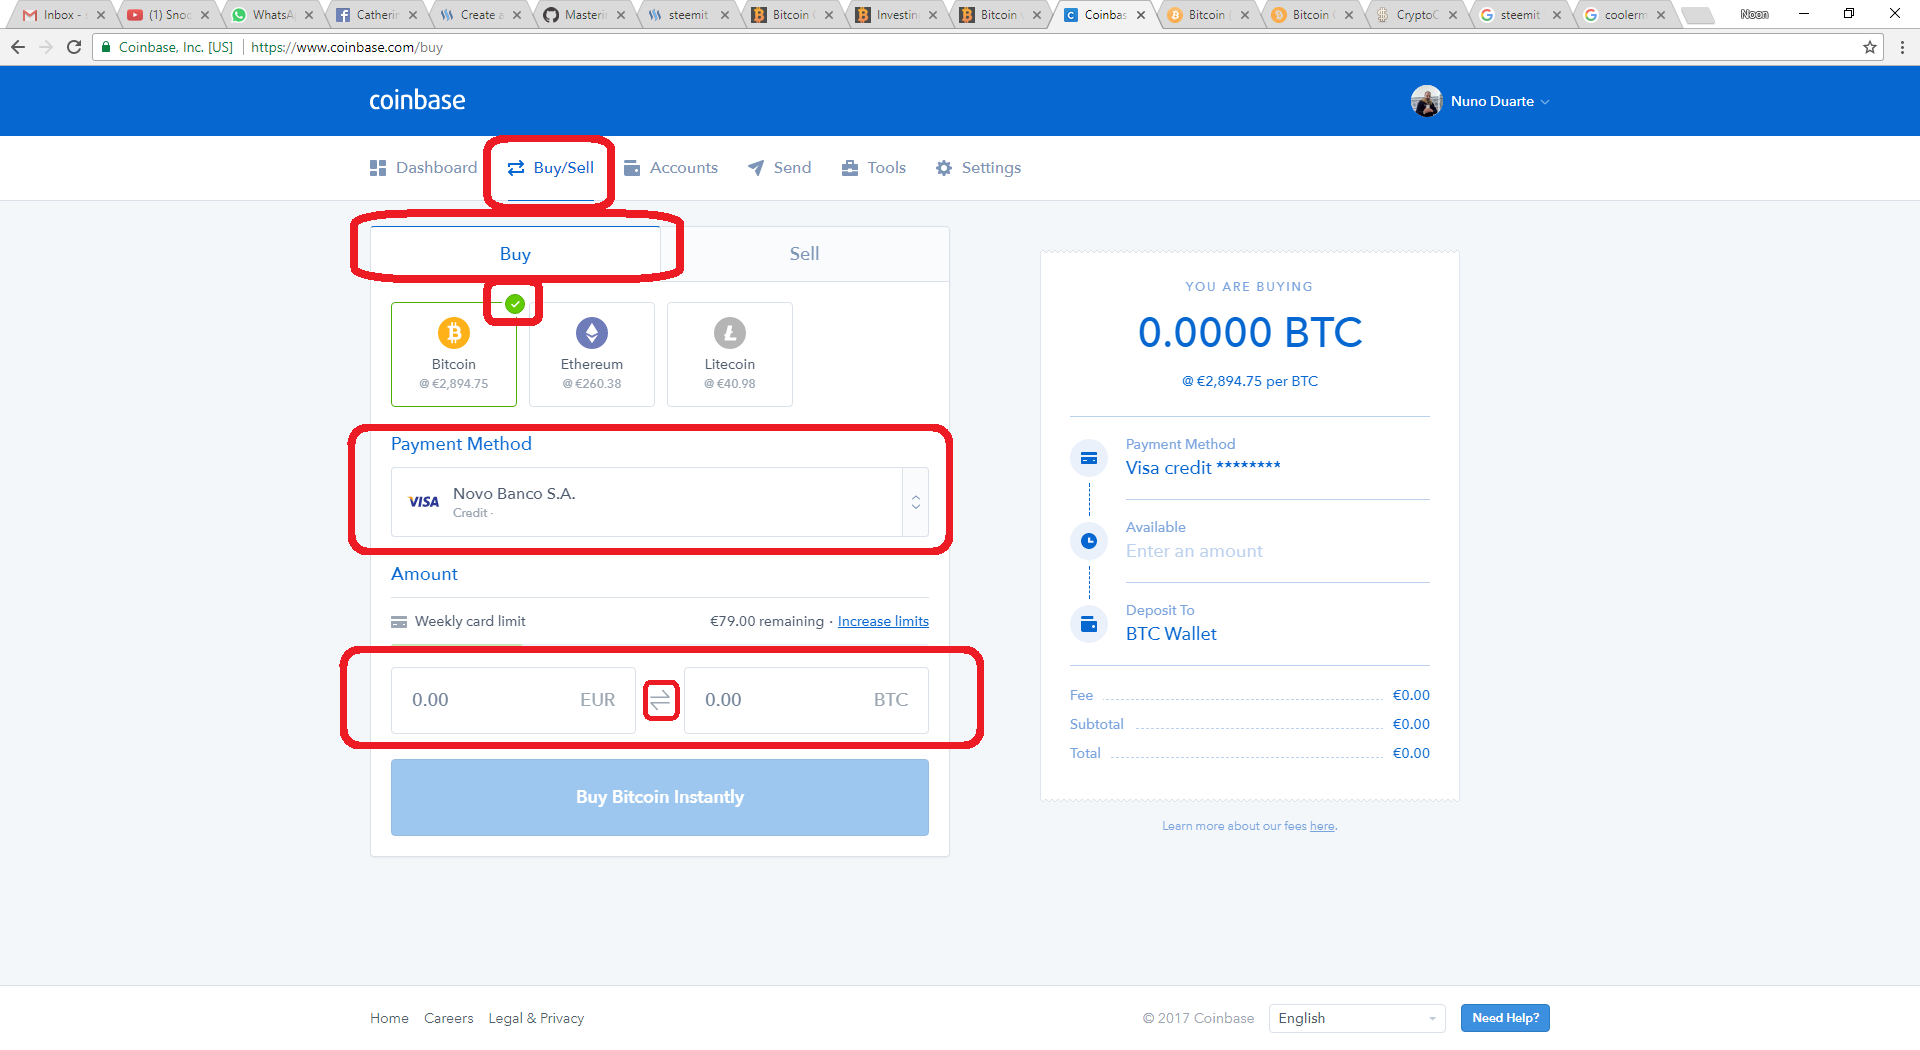
Task: Select the Ethereum currency card
Action: 592,355
